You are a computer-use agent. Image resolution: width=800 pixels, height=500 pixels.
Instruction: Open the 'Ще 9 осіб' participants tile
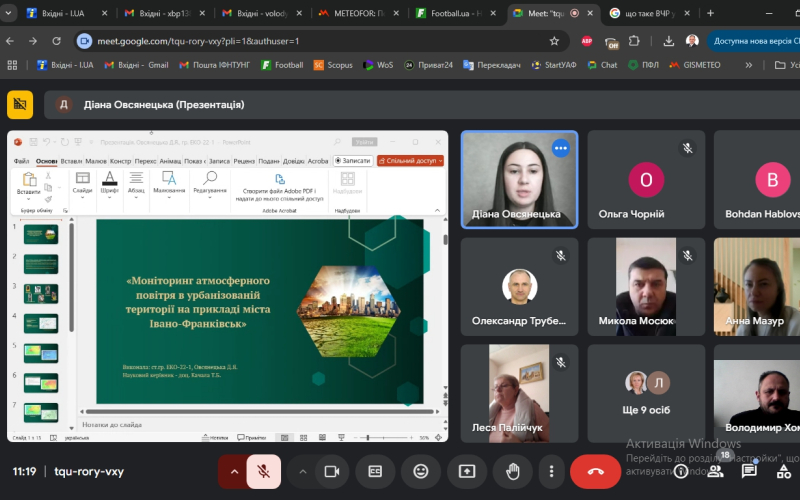click(646, 393)
